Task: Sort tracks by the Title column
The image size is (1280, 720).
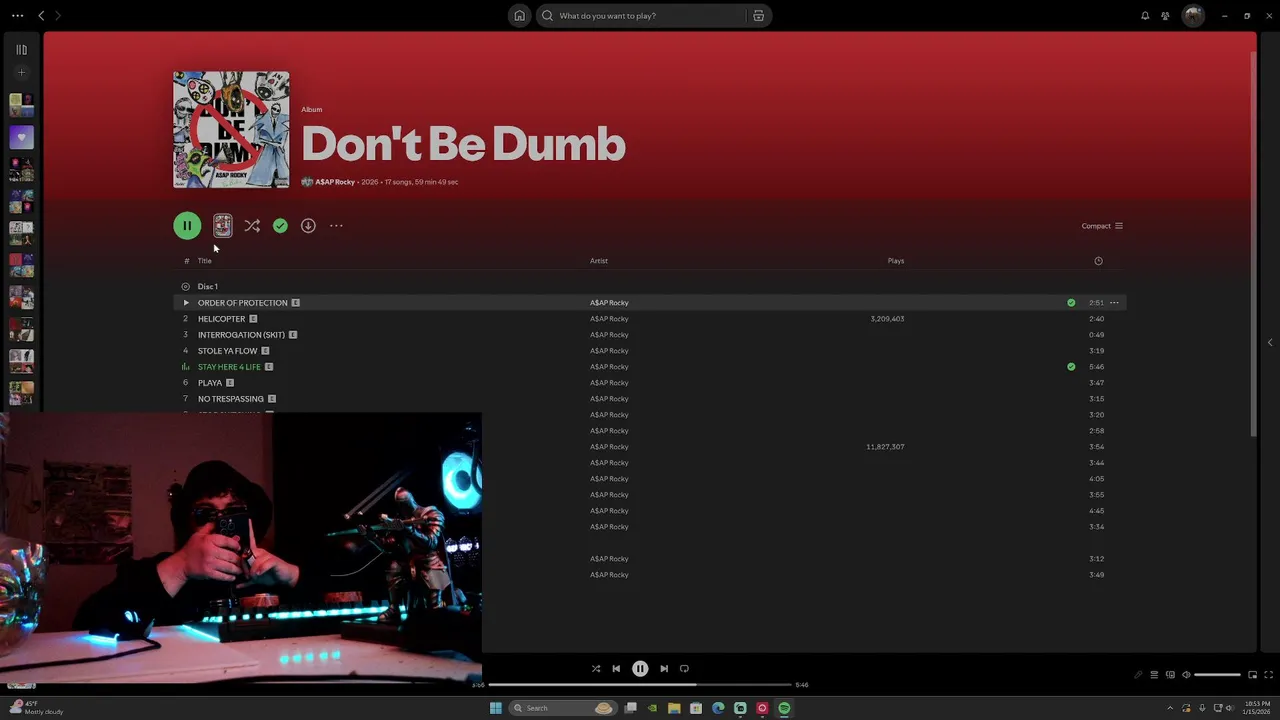Action: (204, 261)
